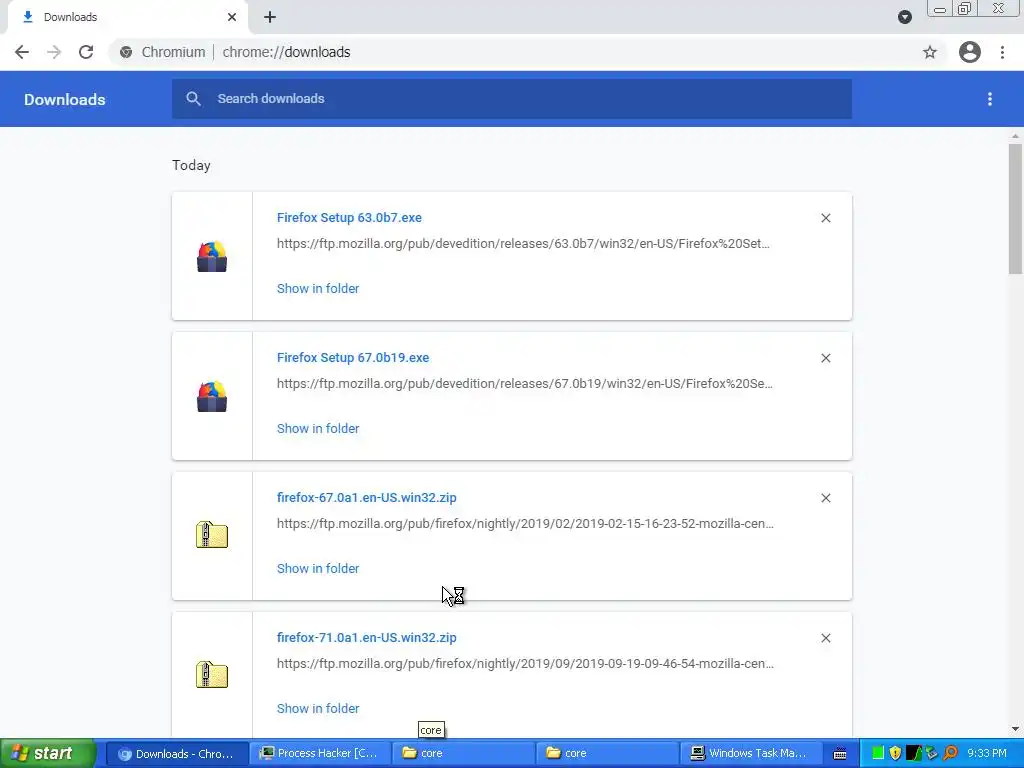
Task: Show Firefox Setup 67.0b19.exe in folder
Action: [318, 428]
